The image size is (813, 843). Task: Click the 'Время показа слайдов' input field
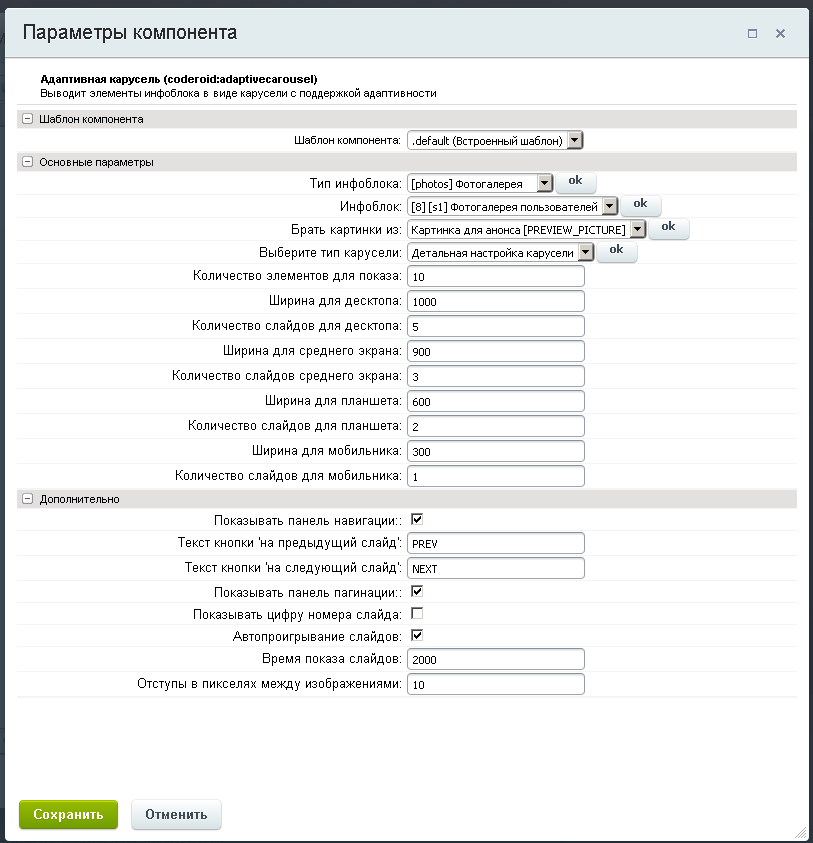[495, 660]
